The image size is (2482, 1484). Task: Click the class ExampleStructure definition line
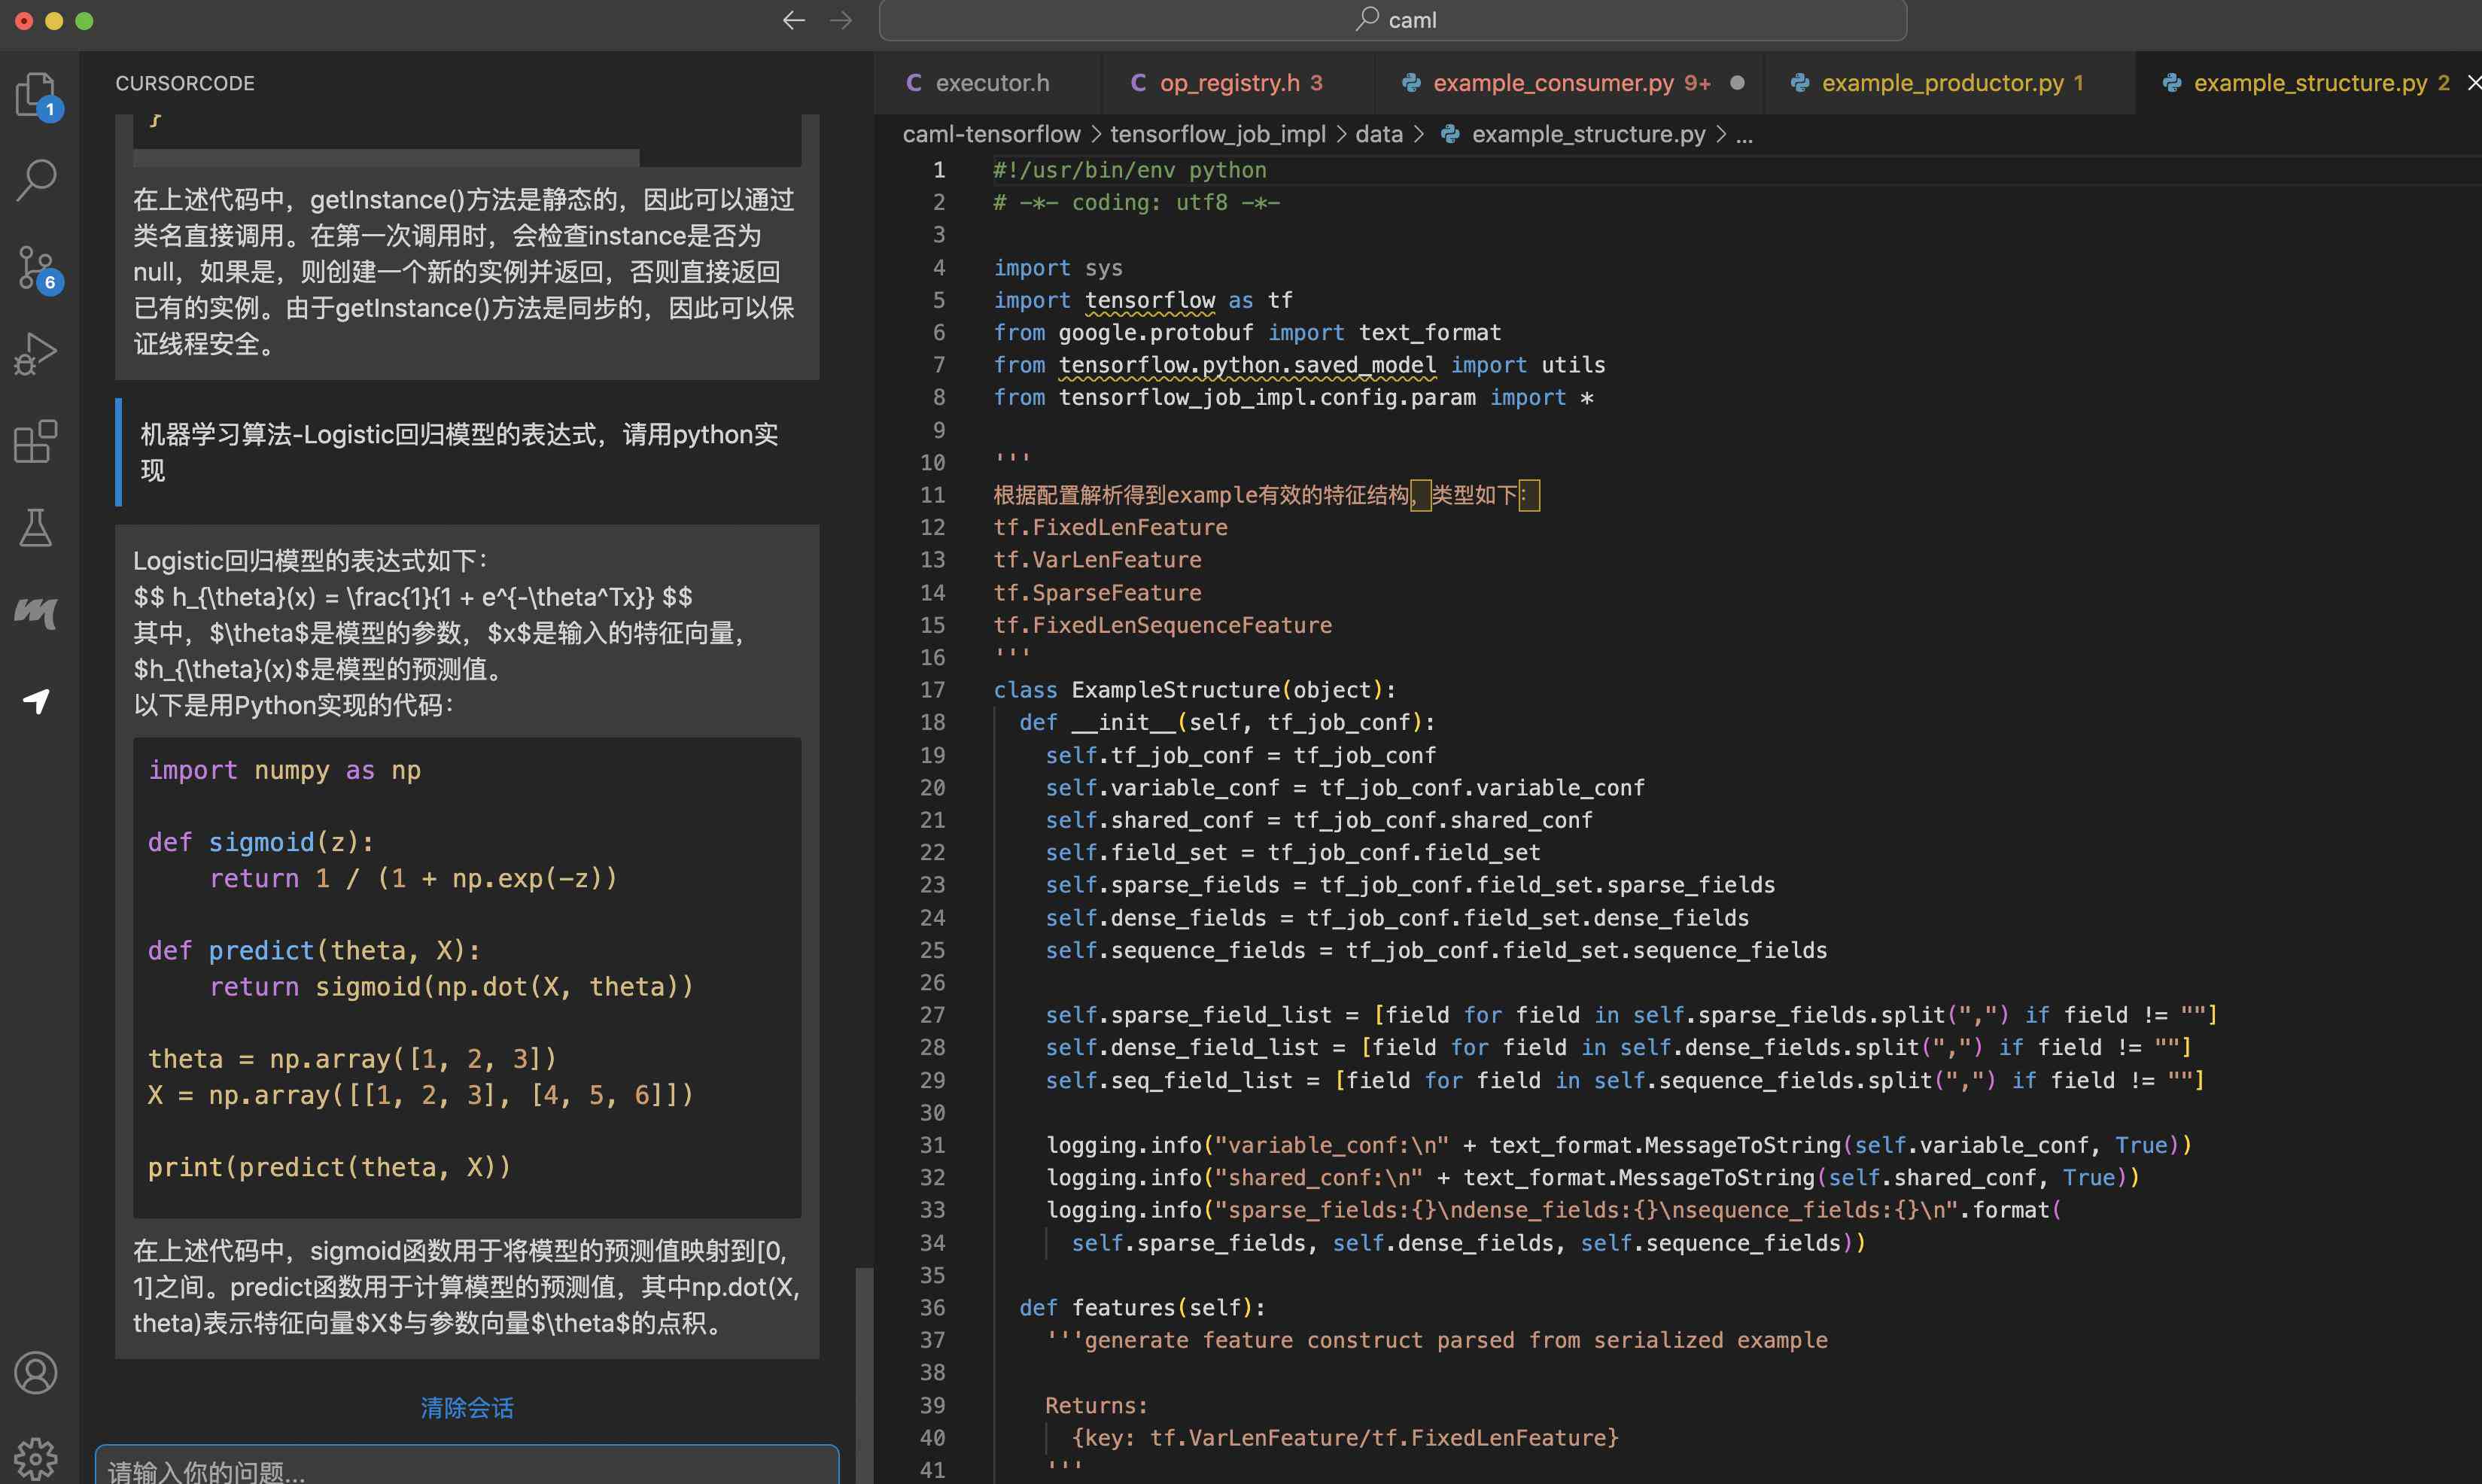click(1194, 690)
